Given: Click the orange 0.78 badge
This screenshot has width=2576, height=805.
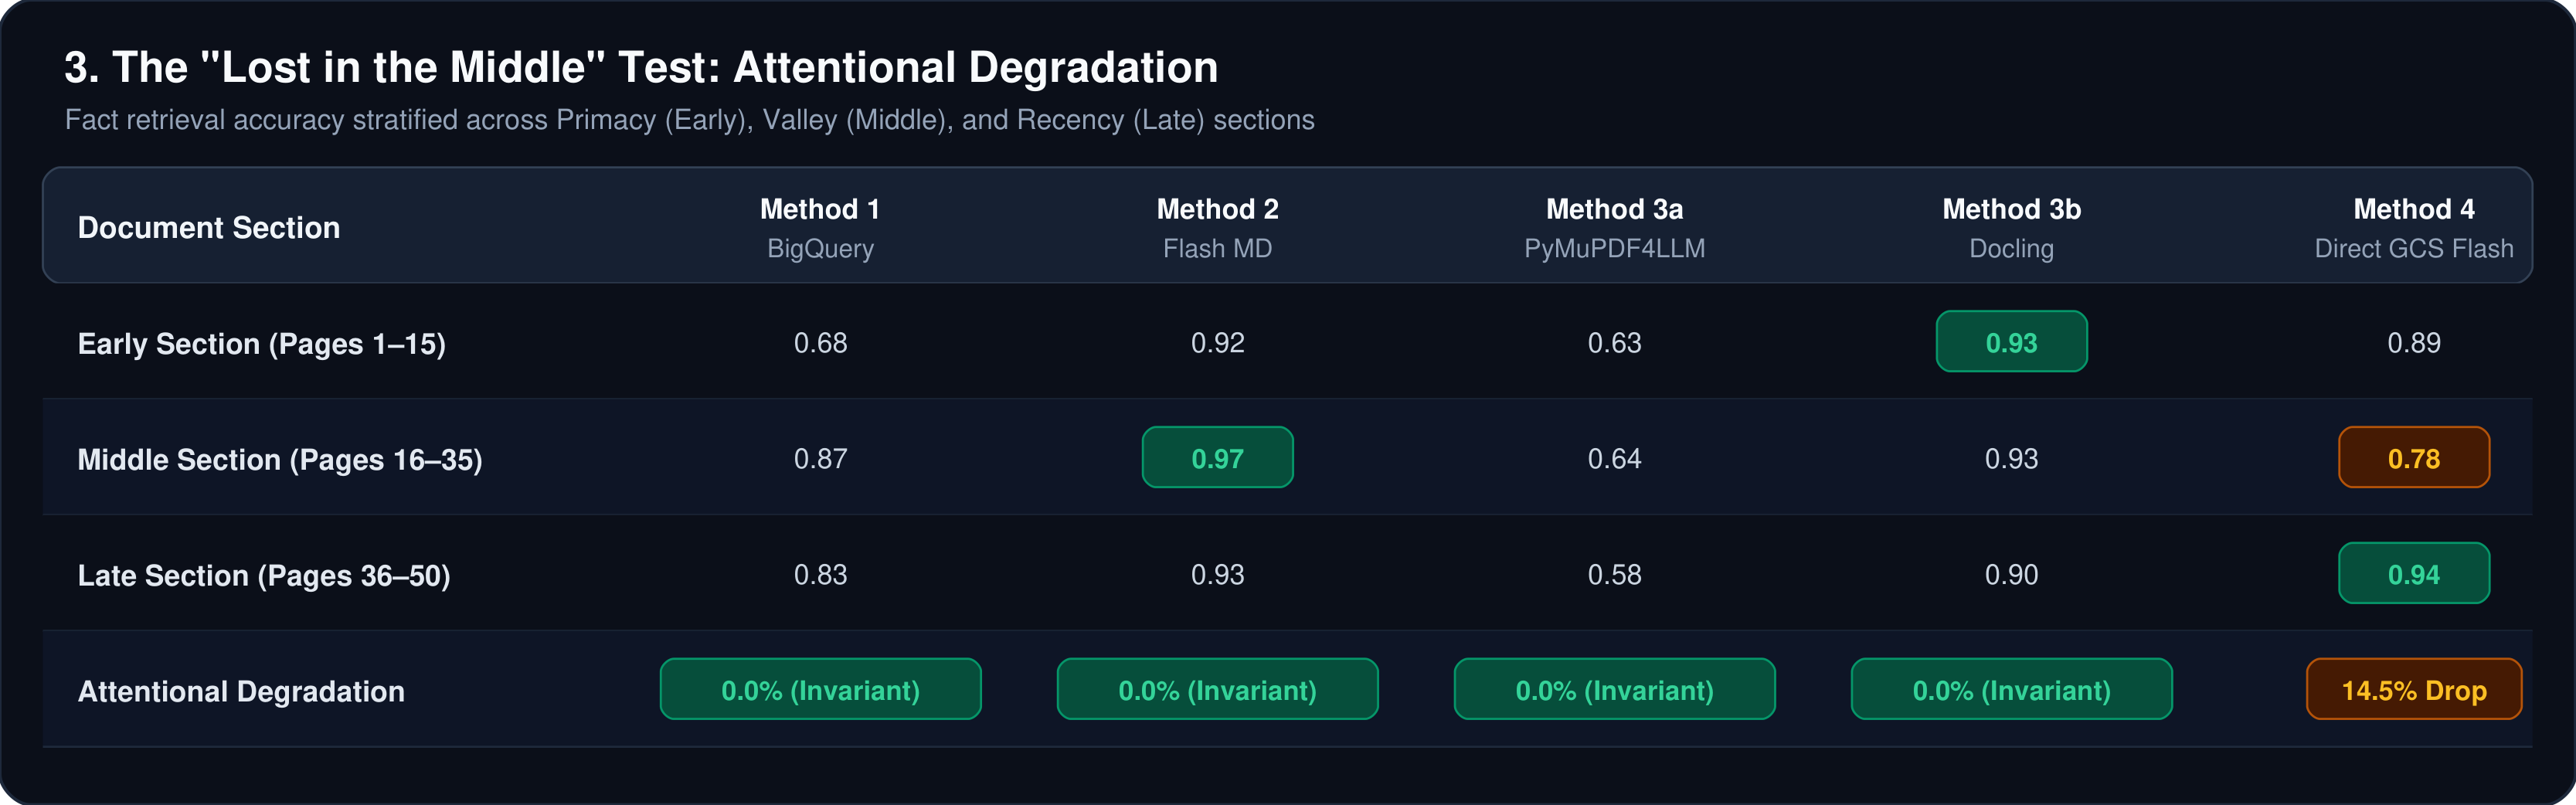Looking at the screenshot, I should pos(2413,458).
